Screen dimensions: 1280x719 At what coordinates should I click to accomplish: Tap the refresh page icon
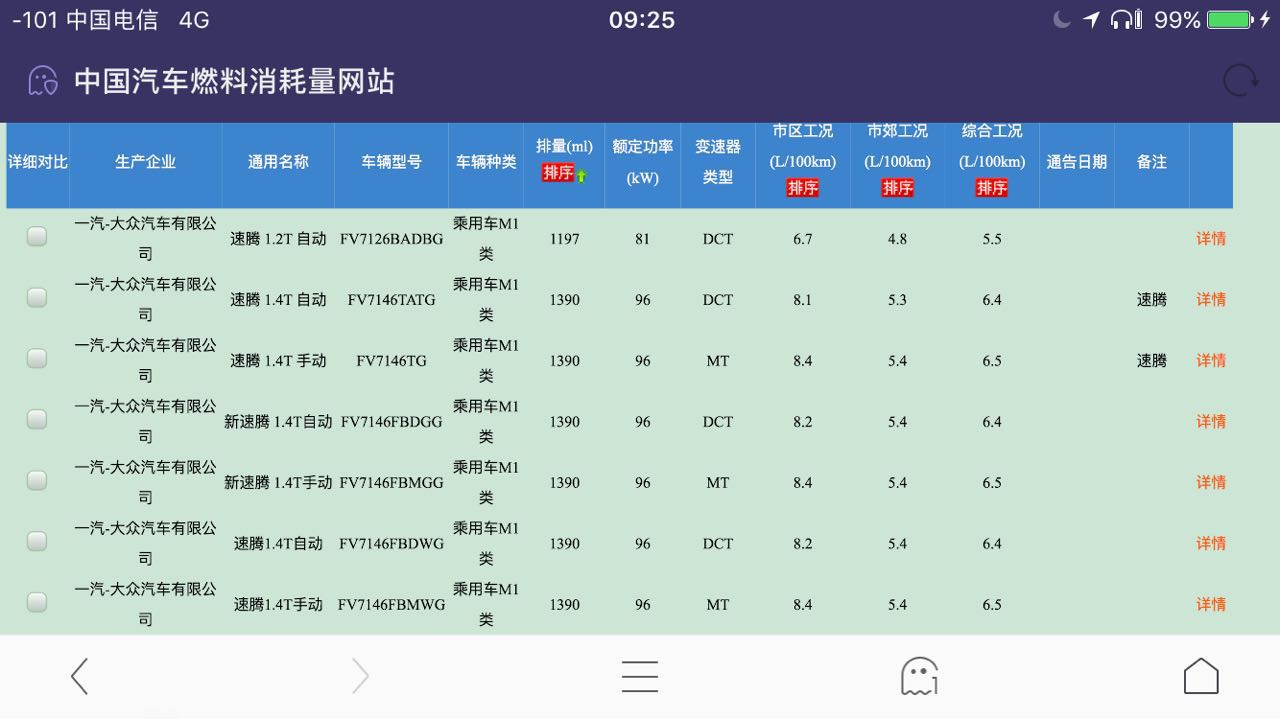coord(1241,80)
